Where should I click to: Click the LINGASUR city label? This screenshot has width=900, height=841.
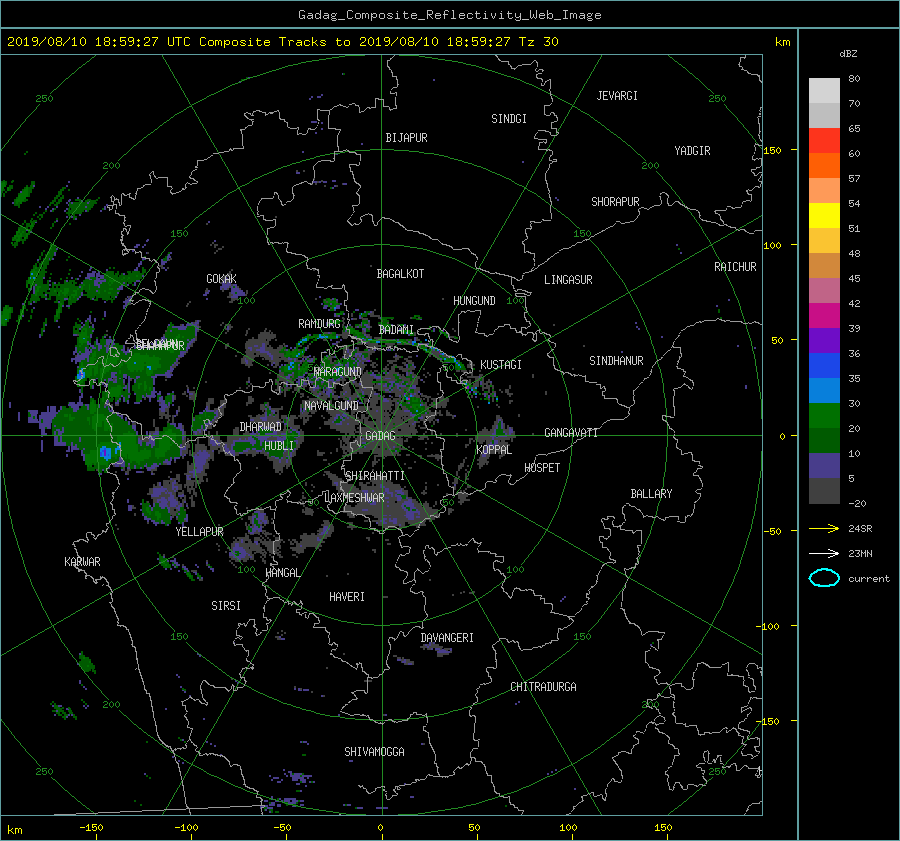pos(568,280)
